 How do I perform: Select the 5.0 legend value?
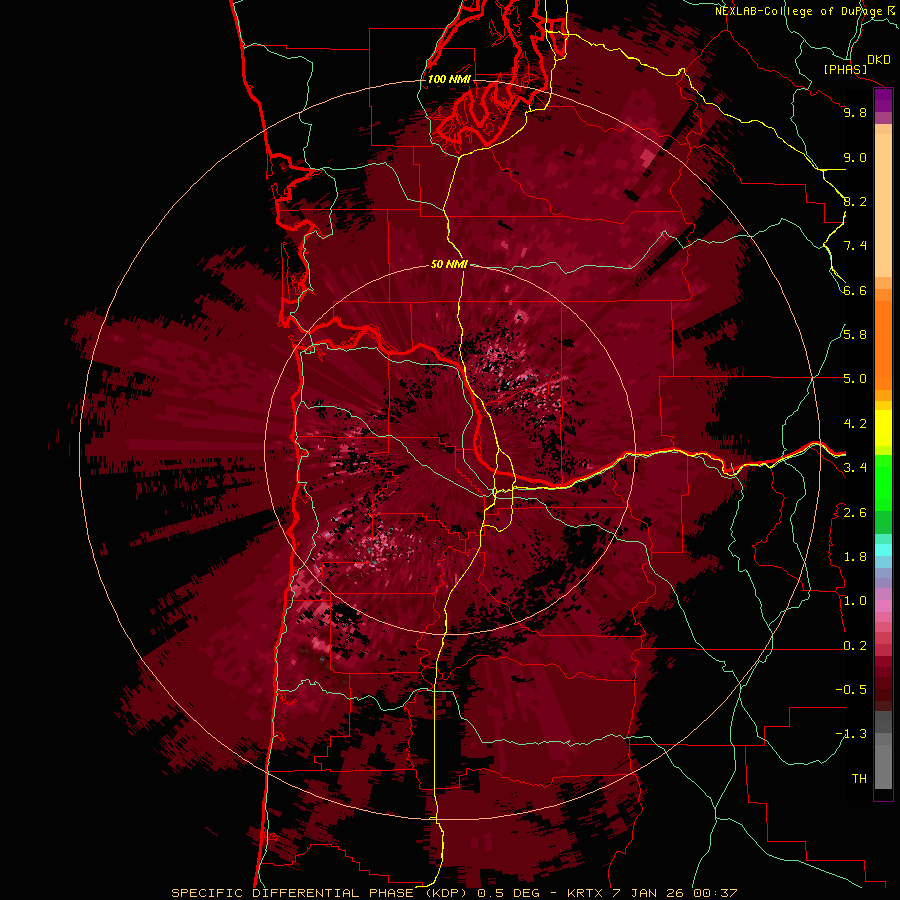(855, 379)
